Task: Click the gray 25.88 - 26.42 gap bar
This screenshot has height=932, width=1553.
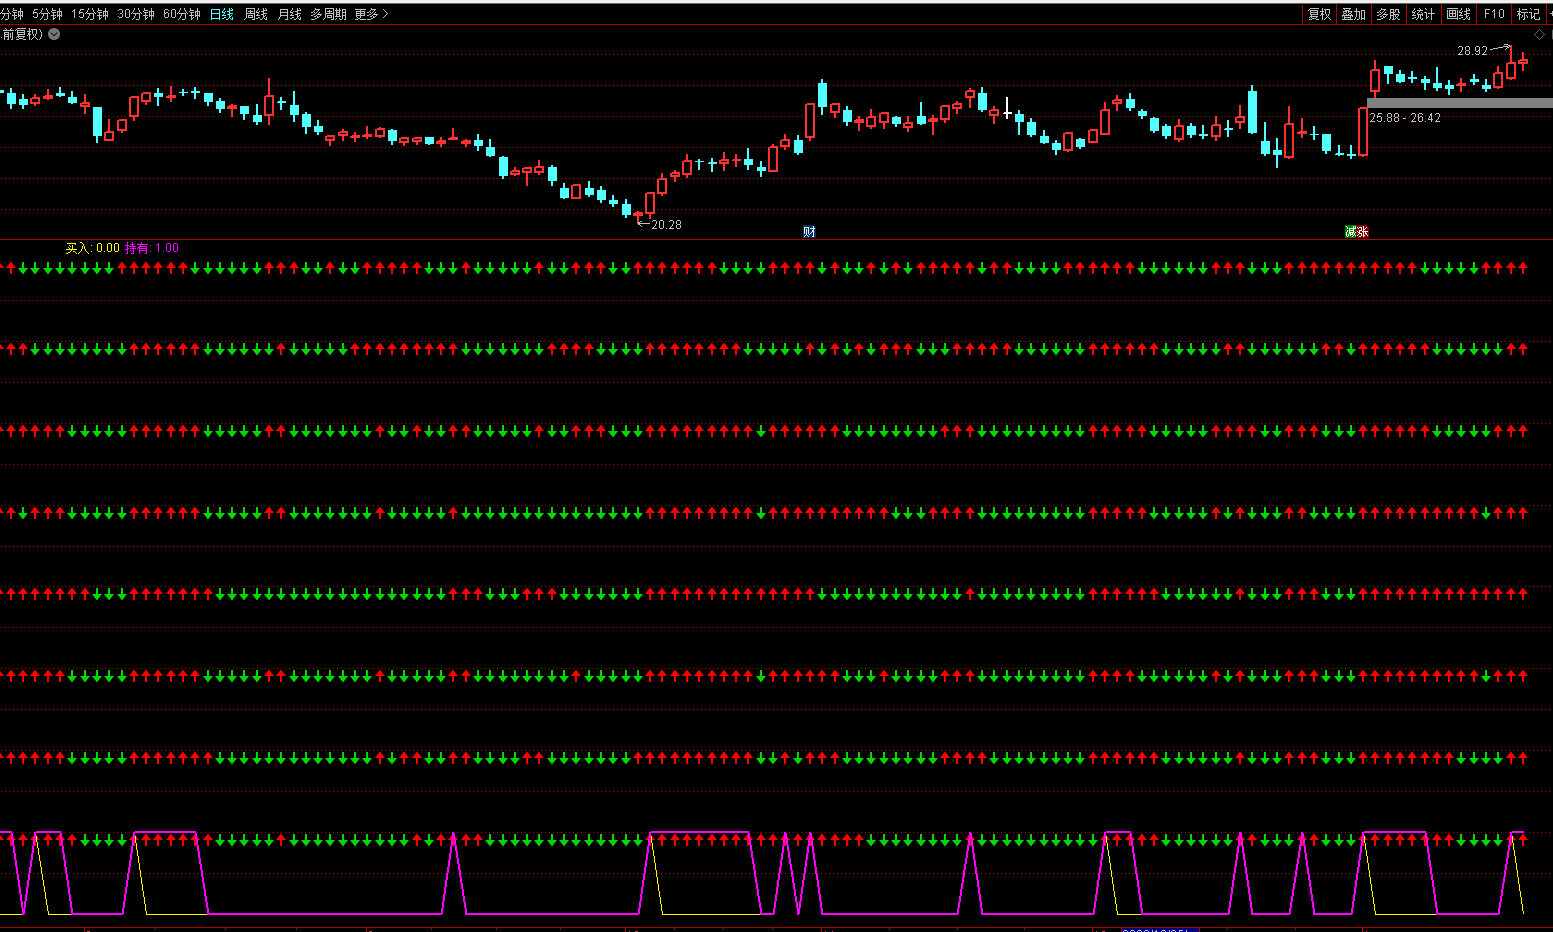Action: (x=1459, y=103)
